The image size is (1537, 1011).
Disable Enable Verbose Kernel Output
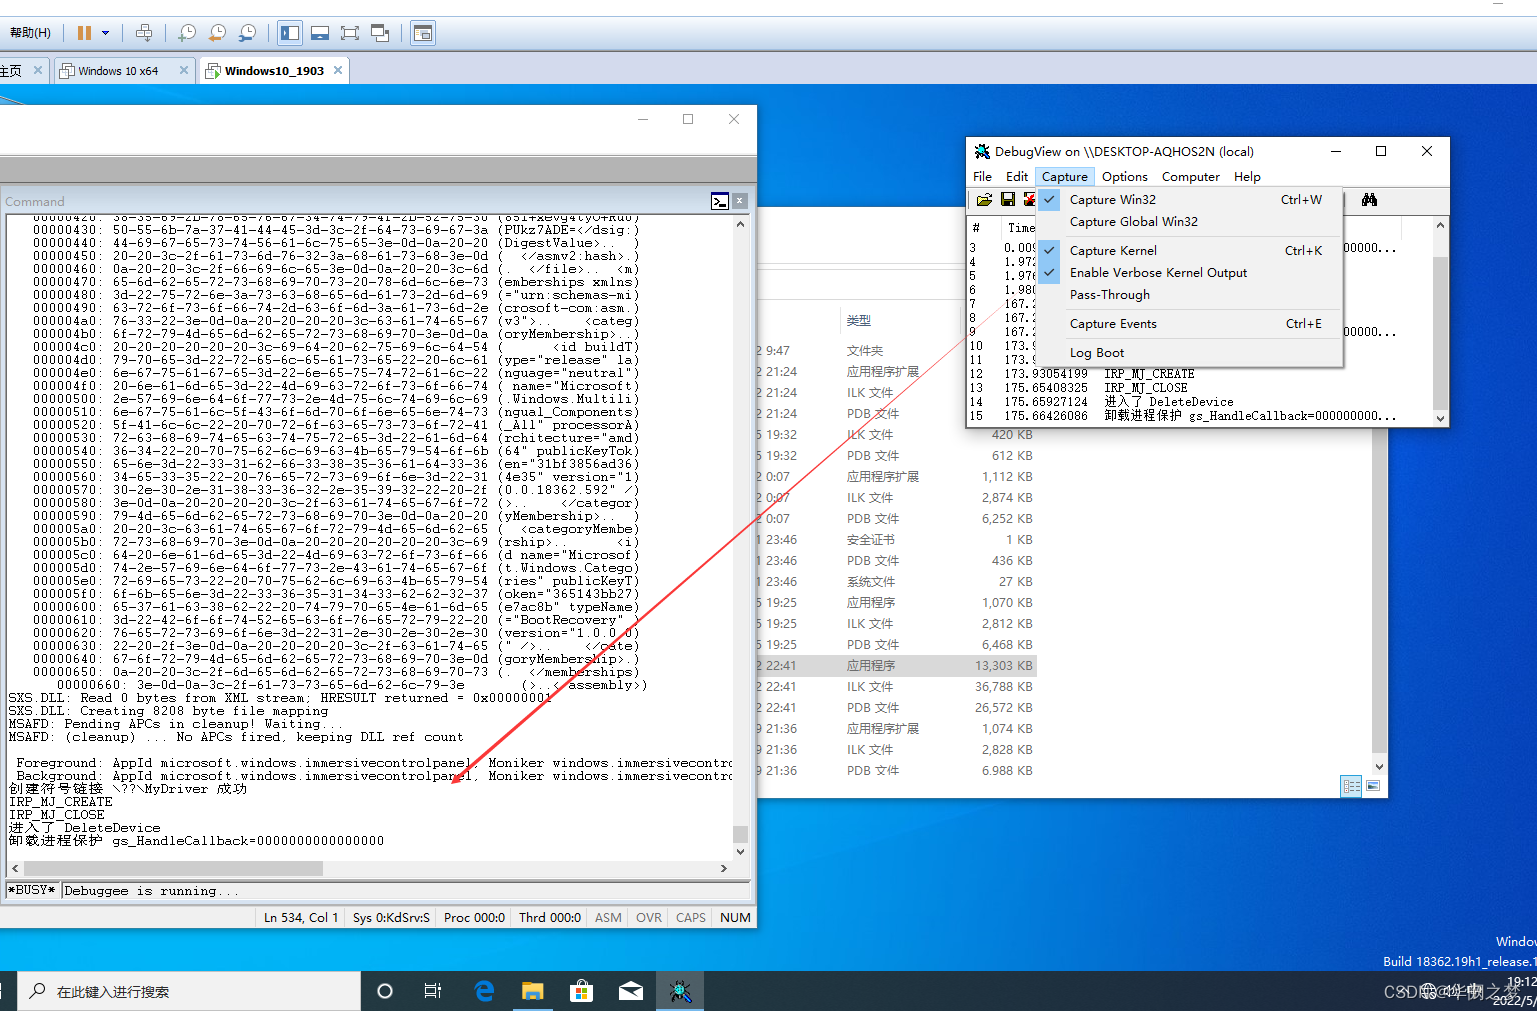tap(1189, 272)
